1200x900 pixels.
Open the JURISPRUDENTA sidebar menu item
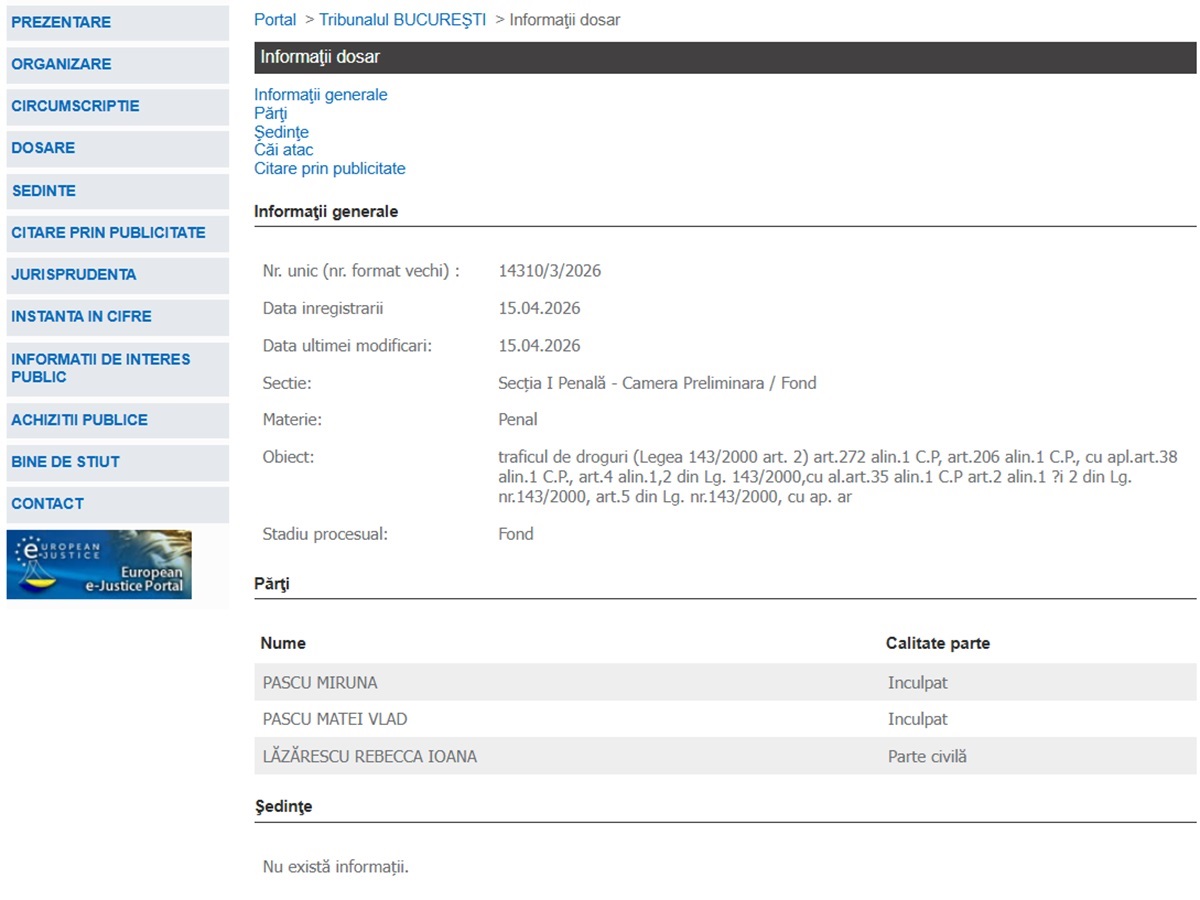[117, 275]
